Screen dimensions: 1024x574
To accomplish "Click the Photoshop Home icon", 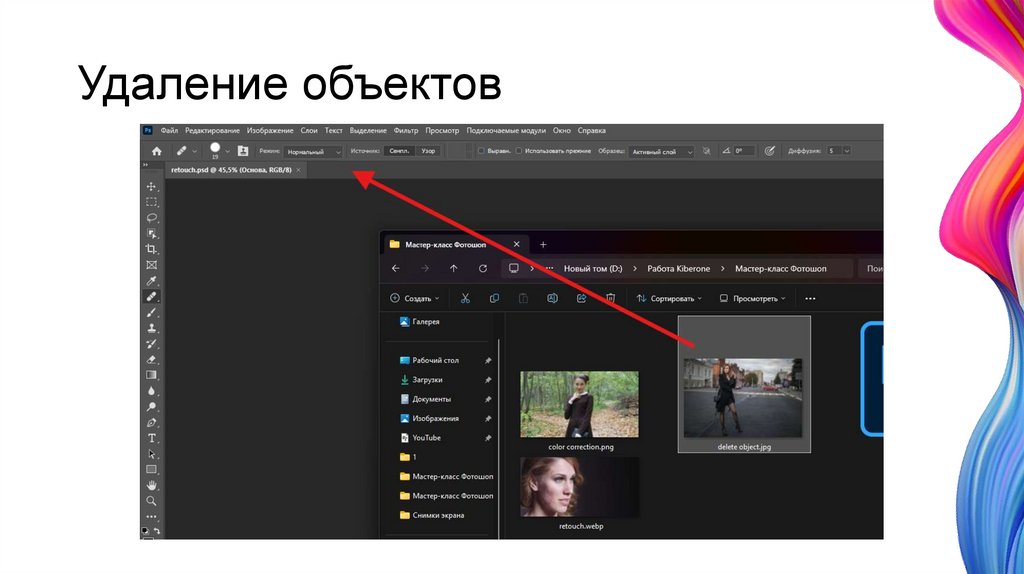I will 157,151.
